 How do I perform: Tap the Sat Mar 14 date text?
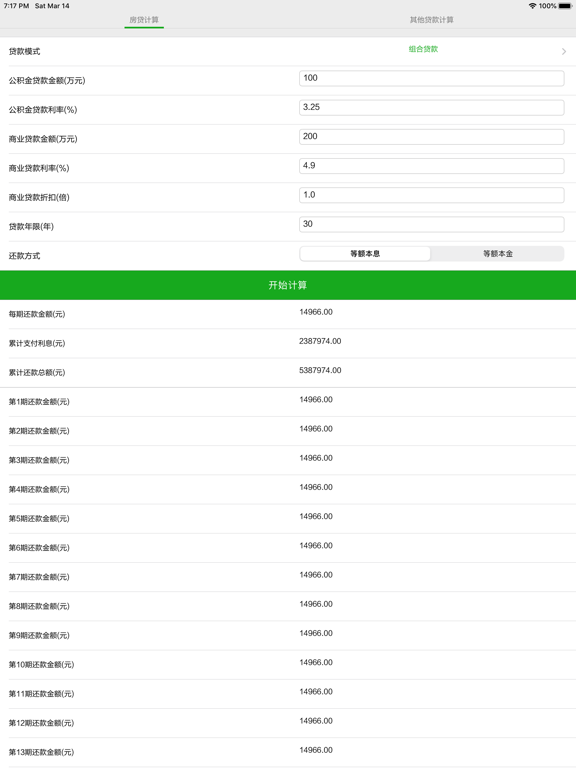tap(52, 6)
